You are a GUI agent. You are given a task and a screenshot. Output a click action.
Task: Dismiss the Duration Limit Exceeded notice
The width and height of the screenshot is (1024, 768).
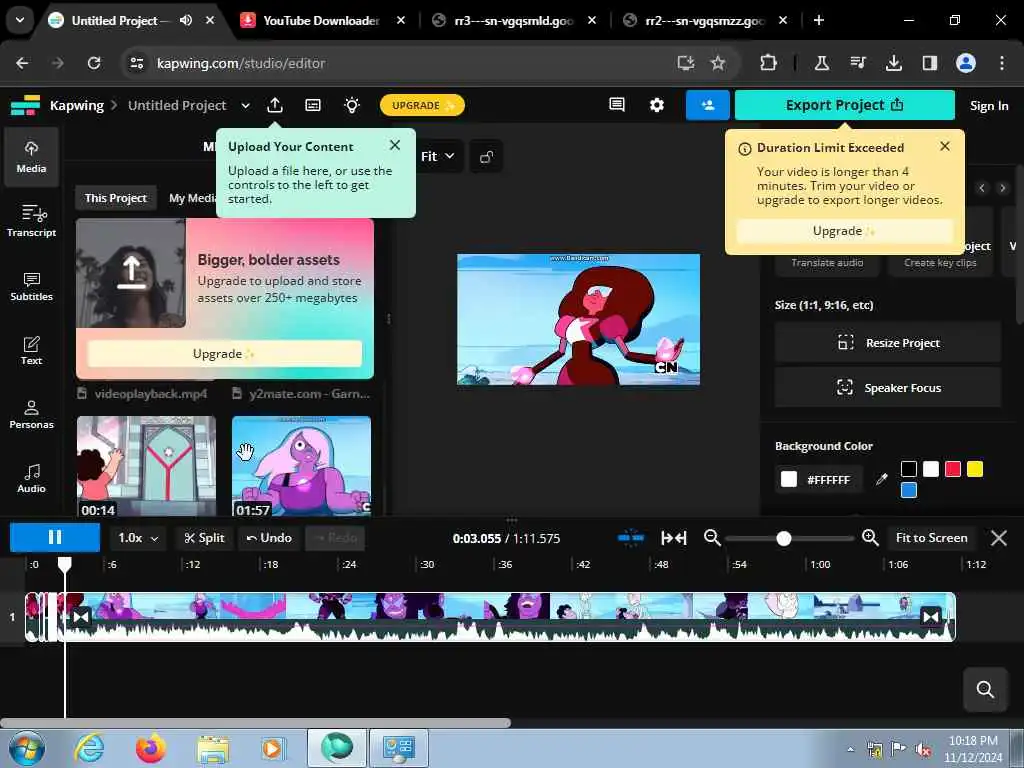[x=945, y=146]
